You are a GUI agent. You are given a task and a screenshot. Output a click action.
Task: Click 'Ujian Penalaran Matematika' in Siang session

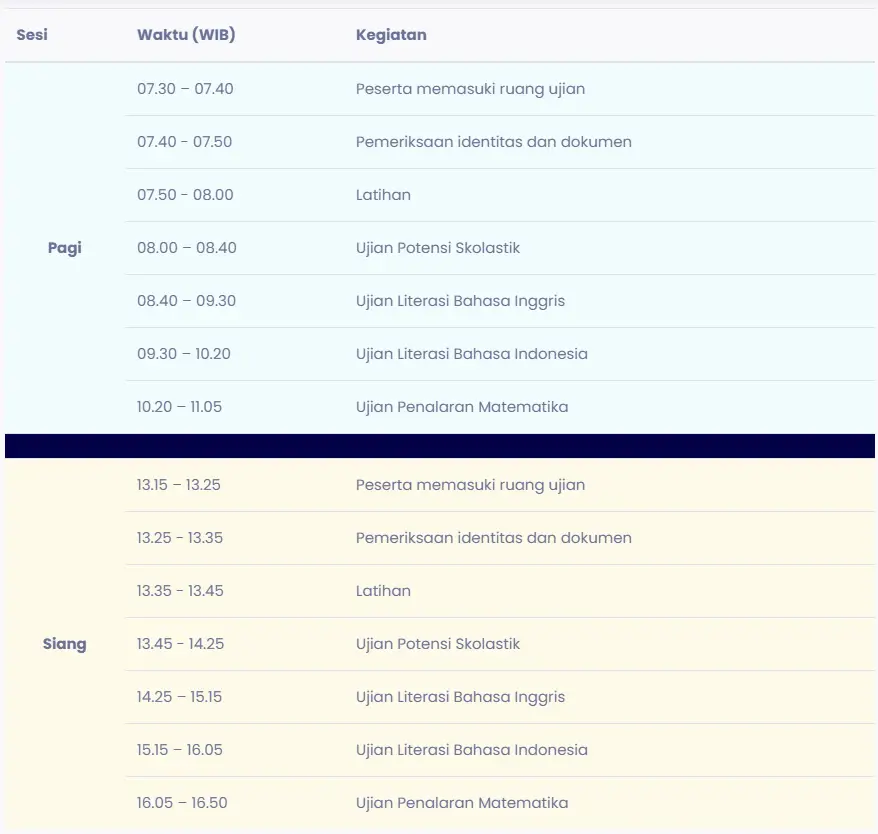(460, 802)
